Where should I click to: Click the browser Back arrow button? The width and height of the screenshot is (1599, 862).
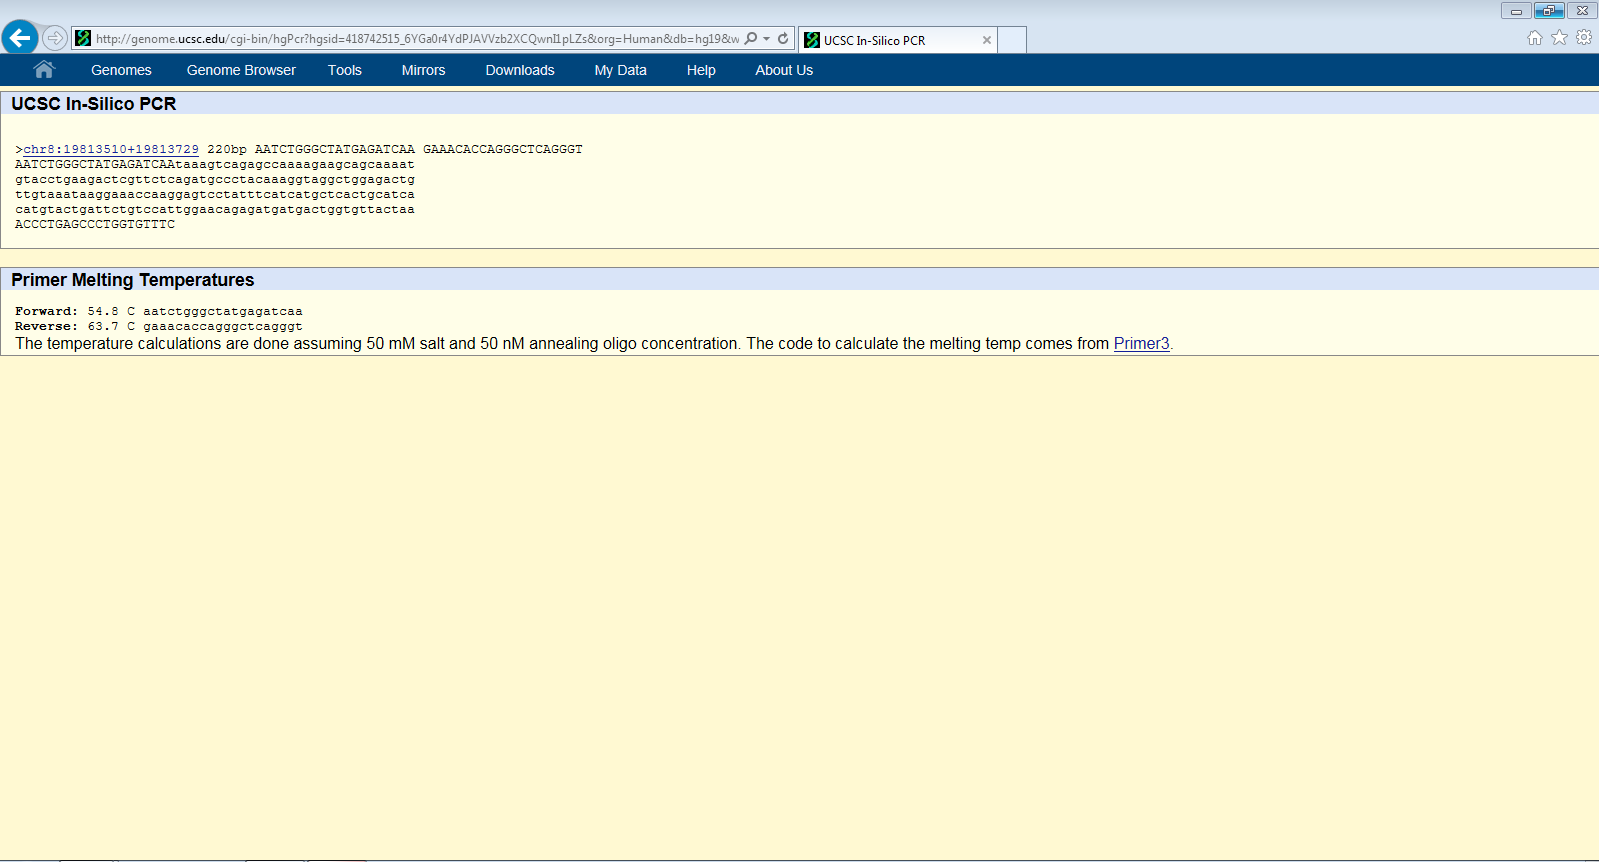20,38
